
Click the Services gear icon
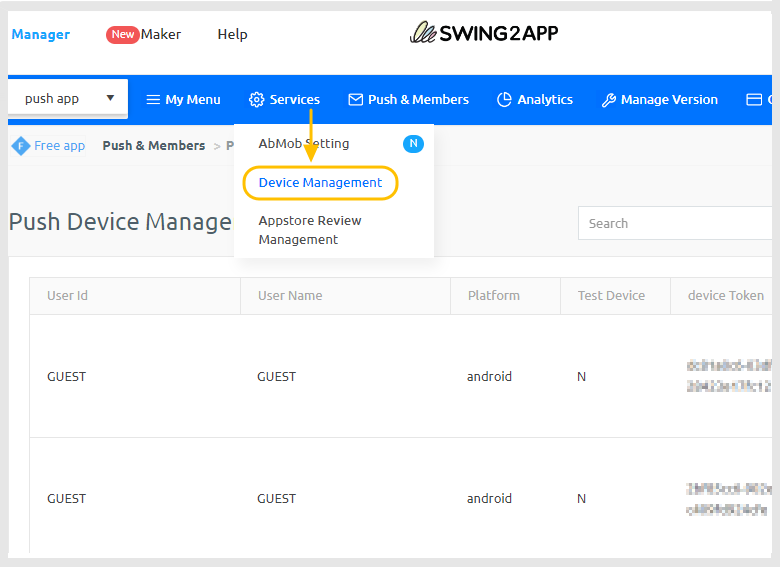[x=256, y=99]
